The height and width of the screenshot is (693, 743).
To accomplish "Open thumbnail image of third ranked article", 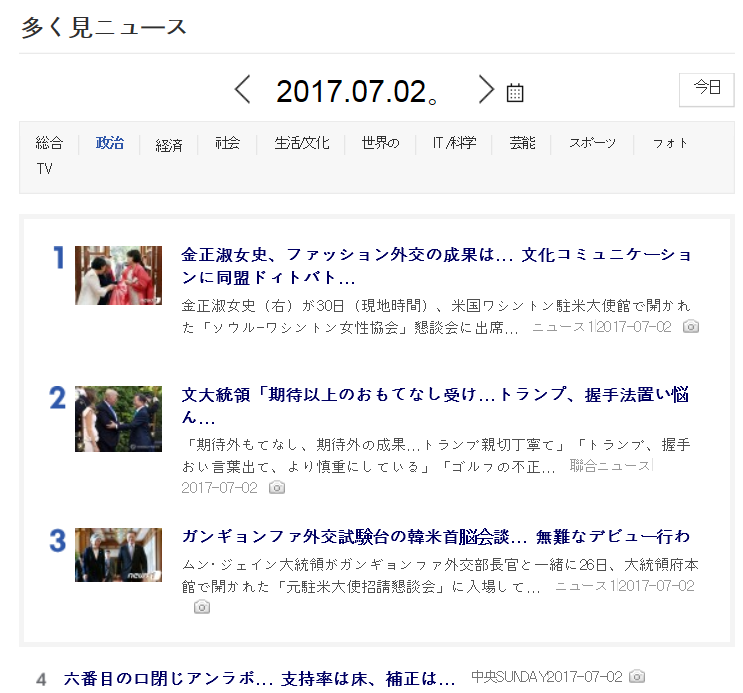I will click(118, 555).
